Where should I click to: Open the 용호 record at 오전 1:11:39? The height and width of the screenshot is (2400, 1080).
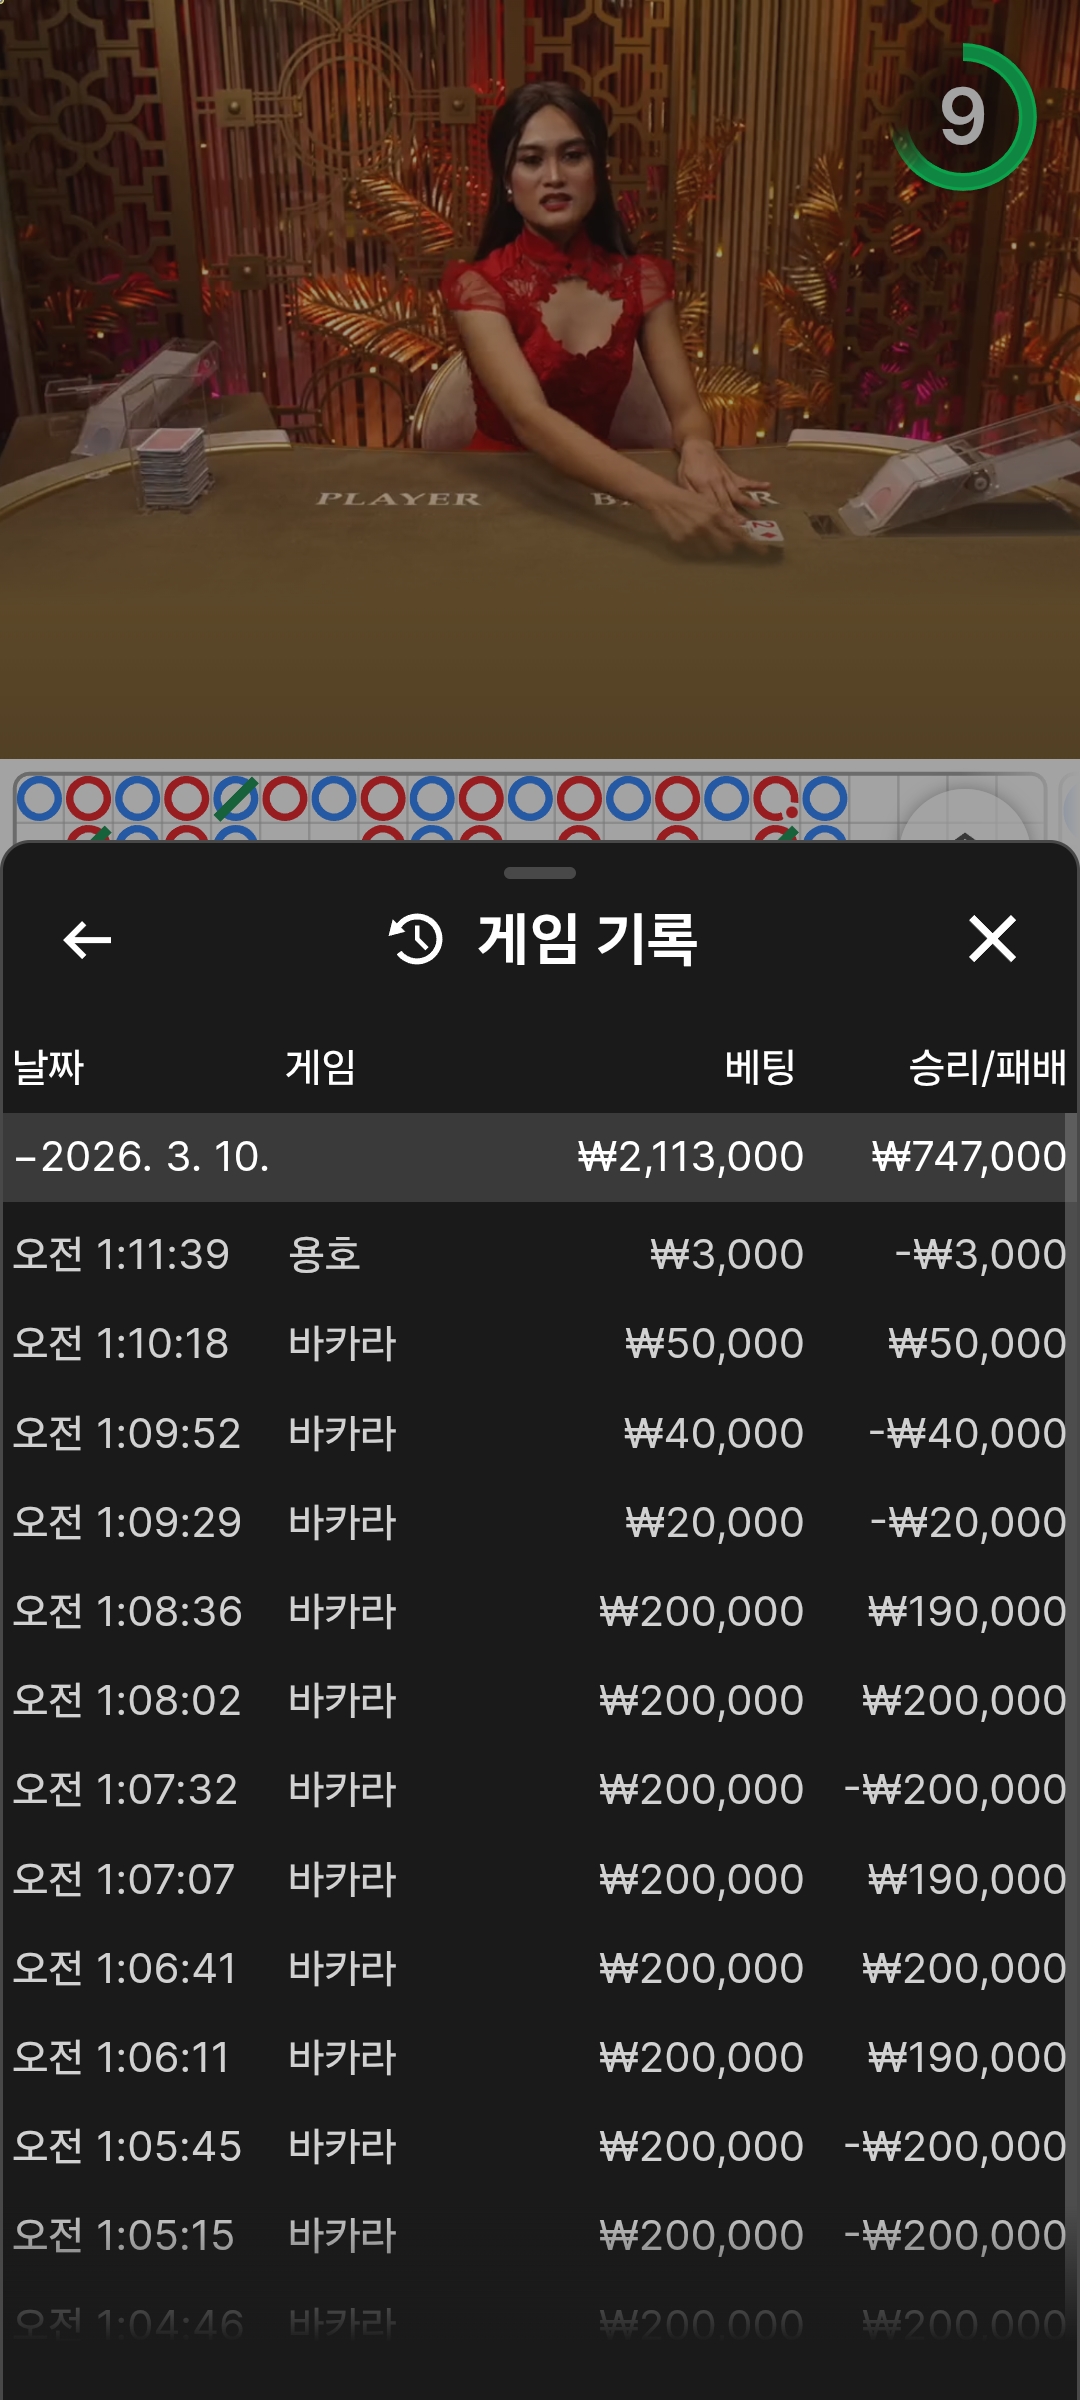pyautogui.click(x=540, y=1254)
